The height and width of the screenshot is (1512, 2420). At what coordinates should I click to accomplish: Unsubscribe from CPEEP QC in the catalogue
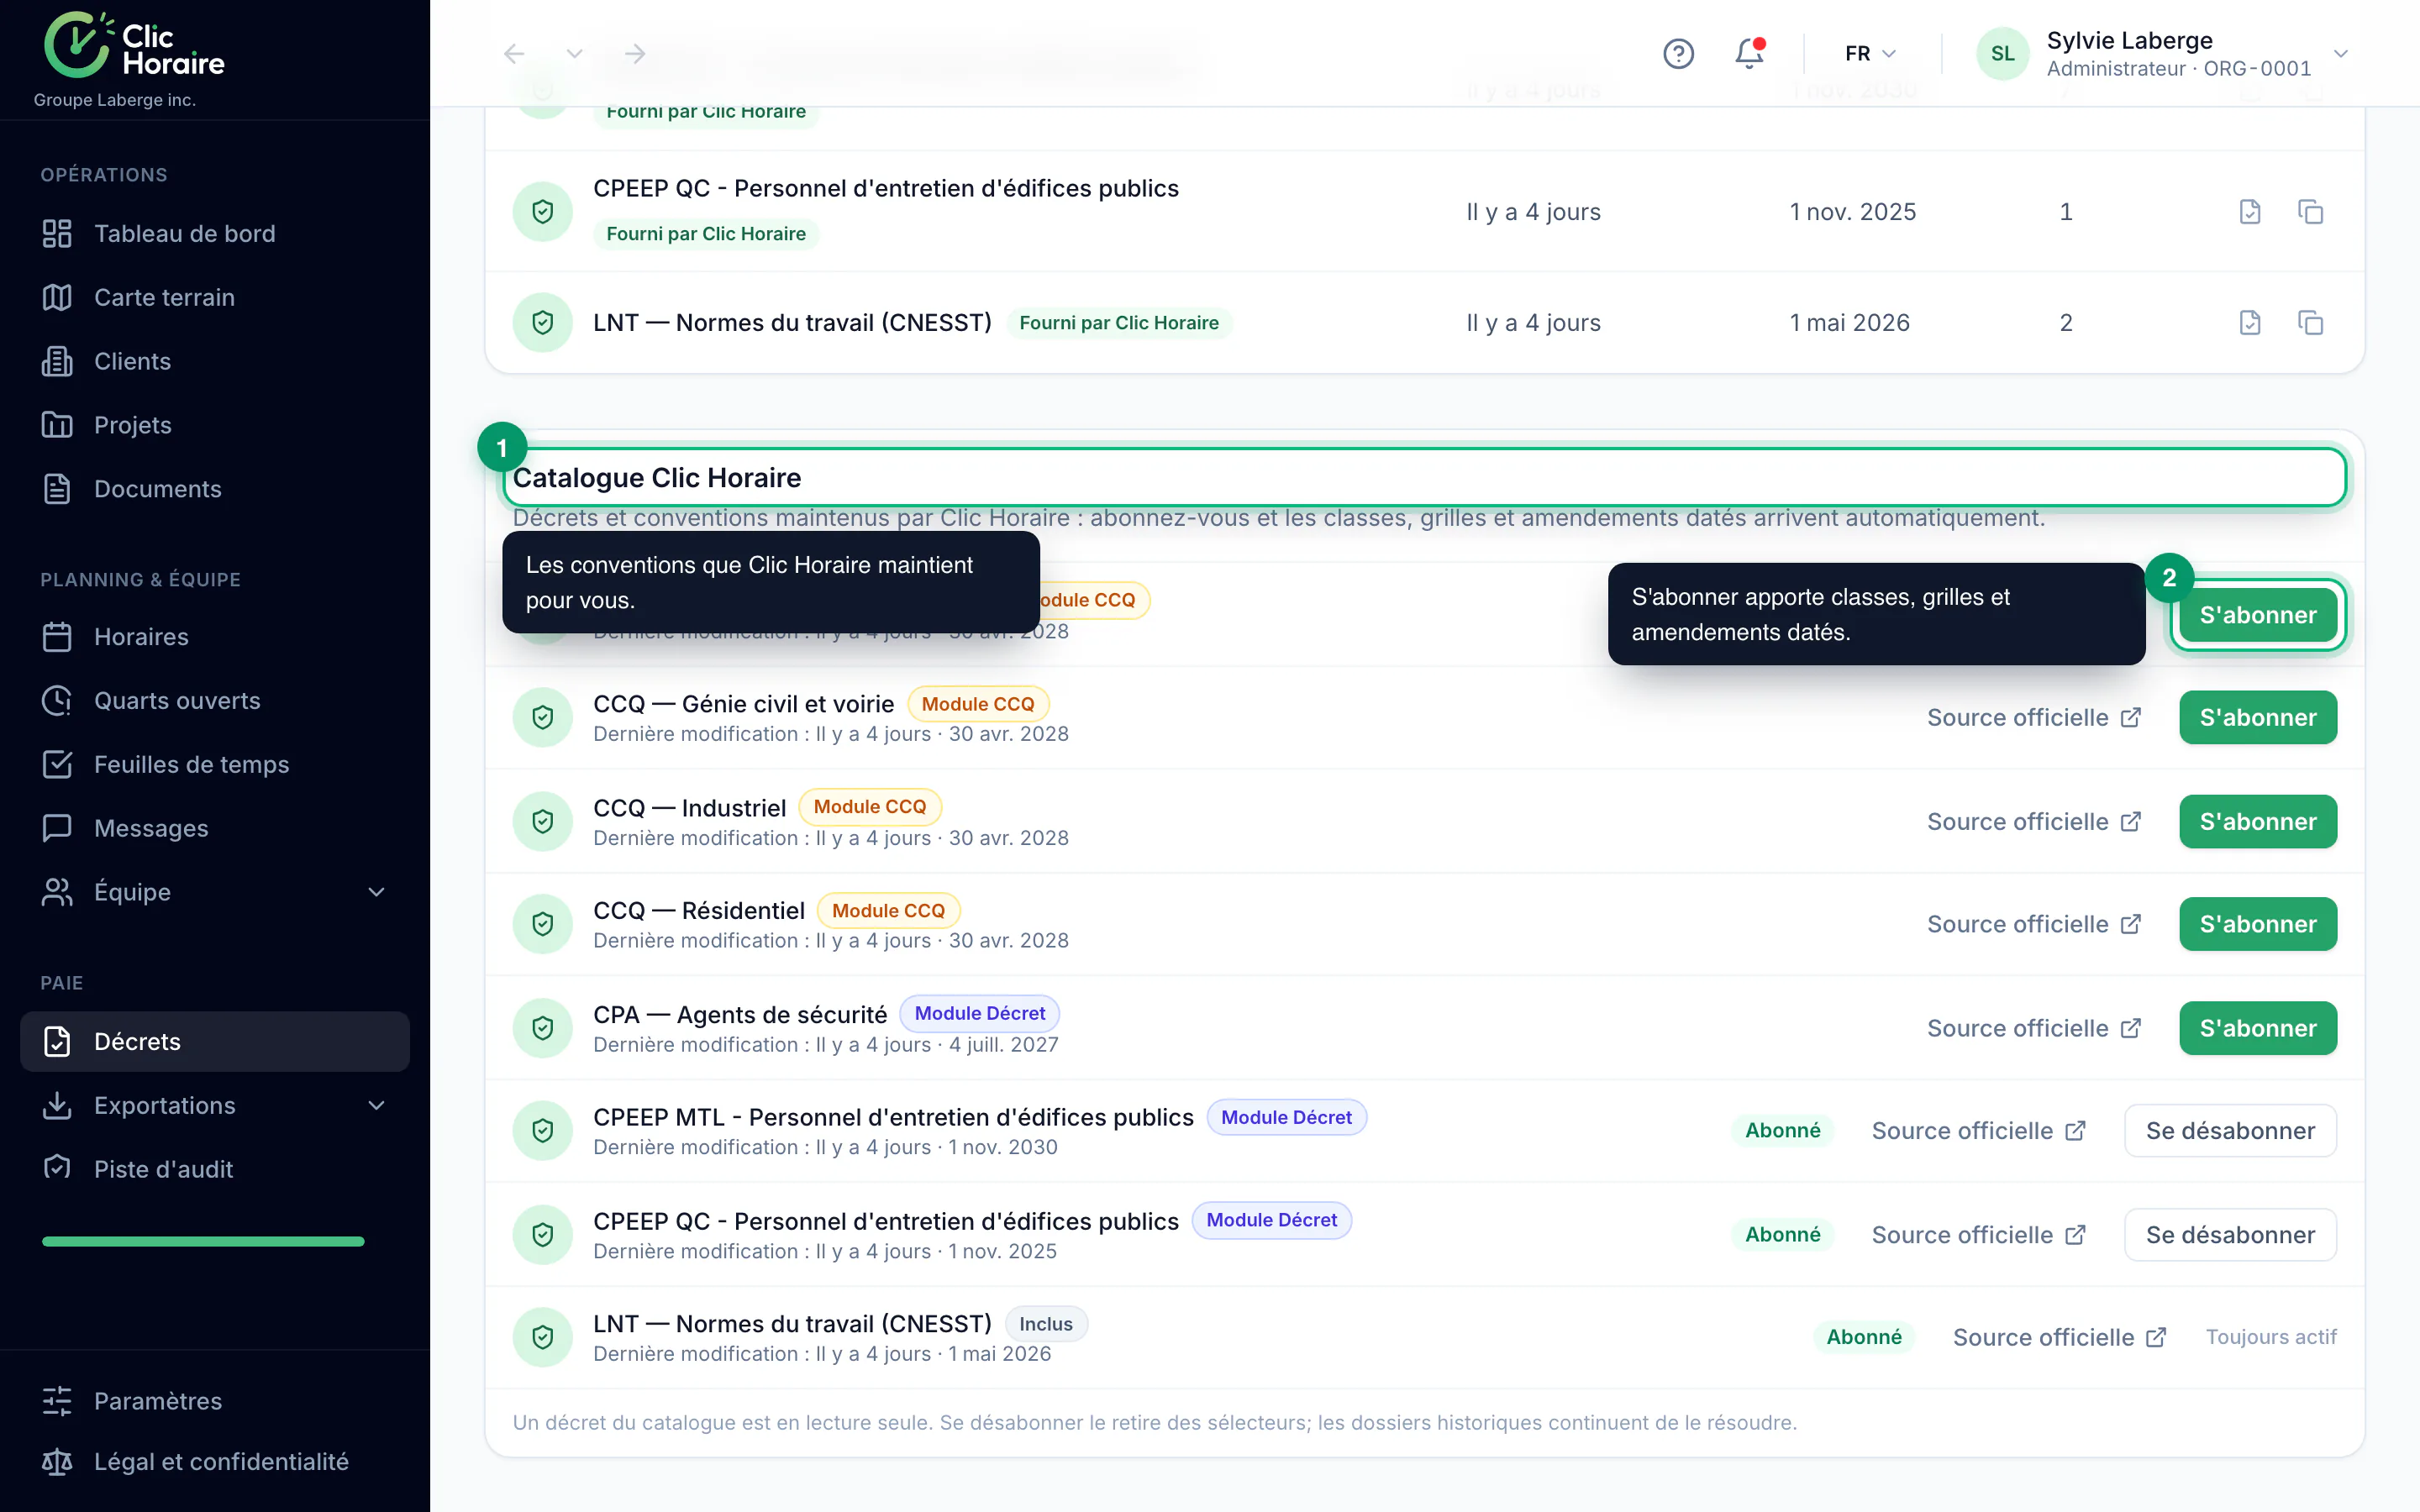[2230, 1235]
